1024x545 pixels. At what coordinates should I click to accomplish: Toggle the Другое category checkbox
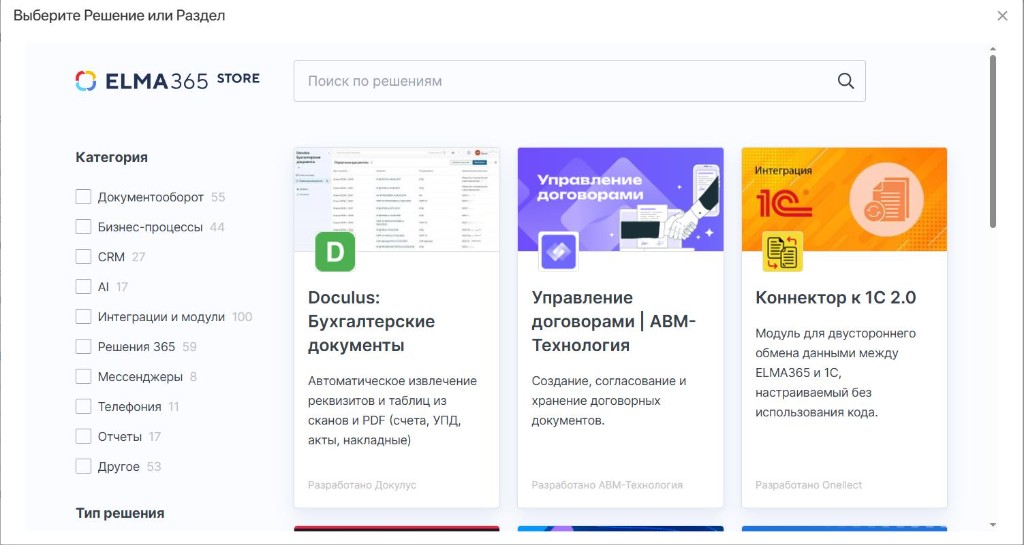pyautogui.click(x=83, y=467)
